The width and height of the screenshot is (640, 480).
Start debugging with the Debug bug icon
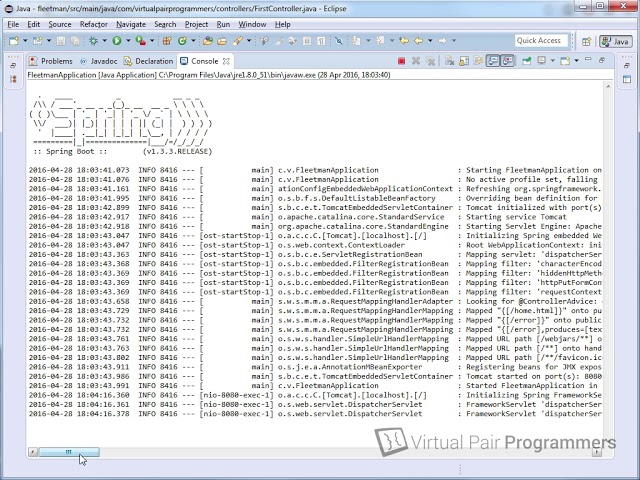(93, 40)
